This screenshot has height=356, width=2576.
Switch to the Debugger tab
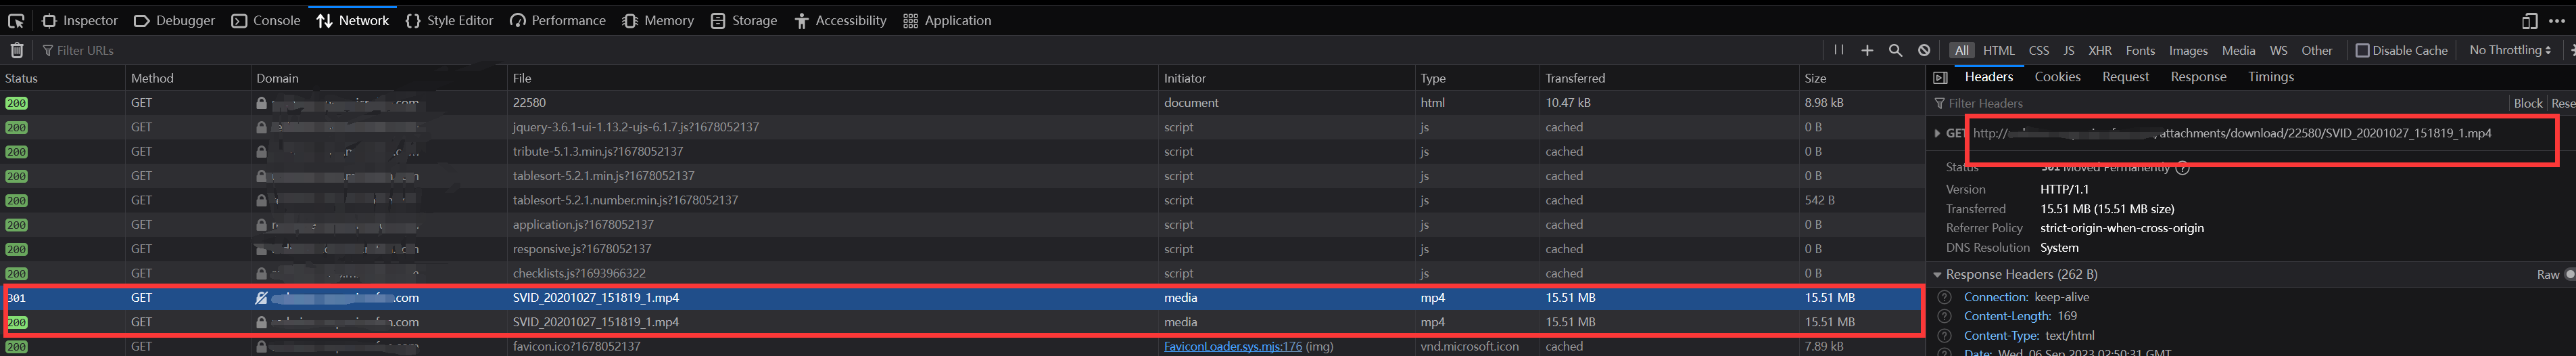click(x=174, y=20)
